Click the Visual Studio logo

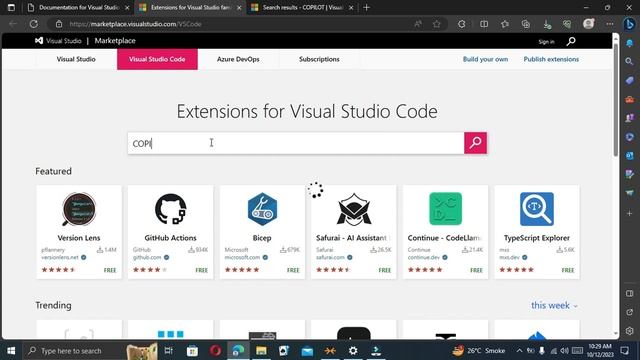click(58, 41)
